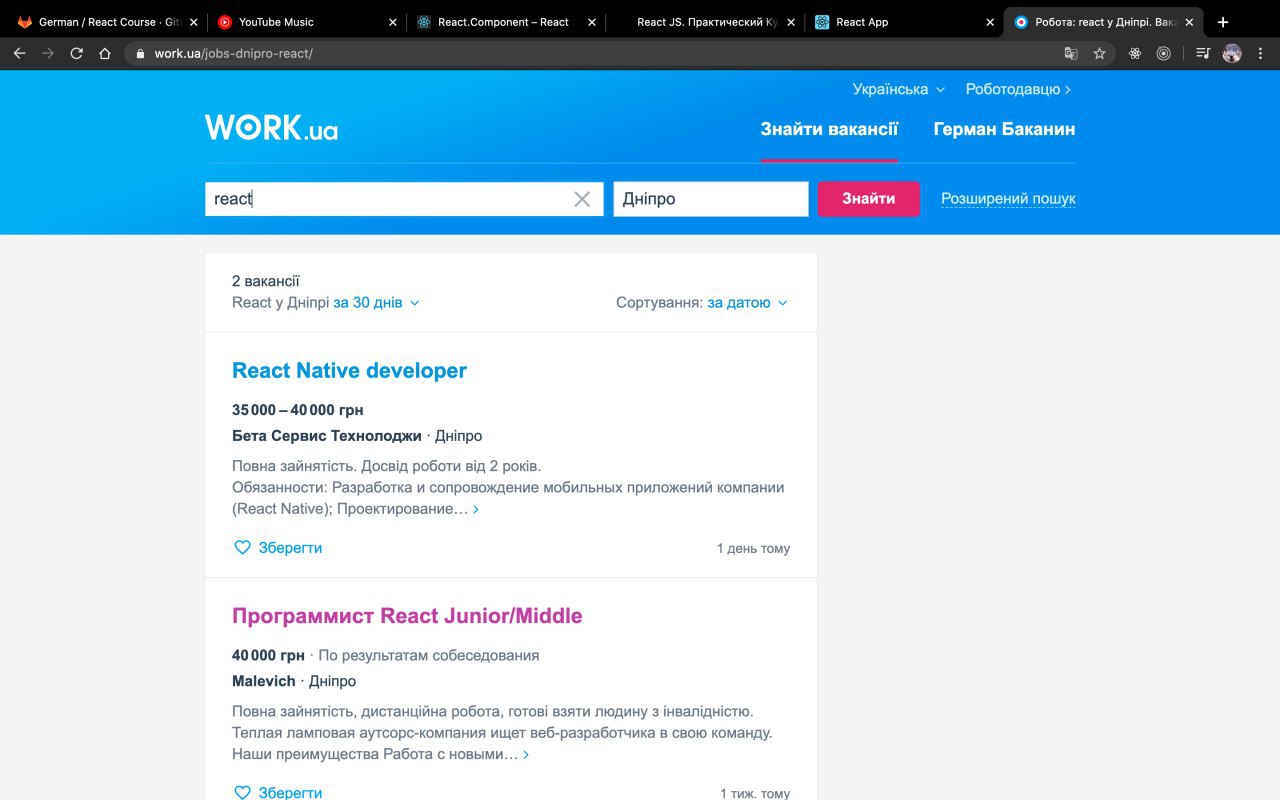This screenshot has width=1280, height=800.
Task: Switch to the React App tab
Action: (x=903, y=22)
